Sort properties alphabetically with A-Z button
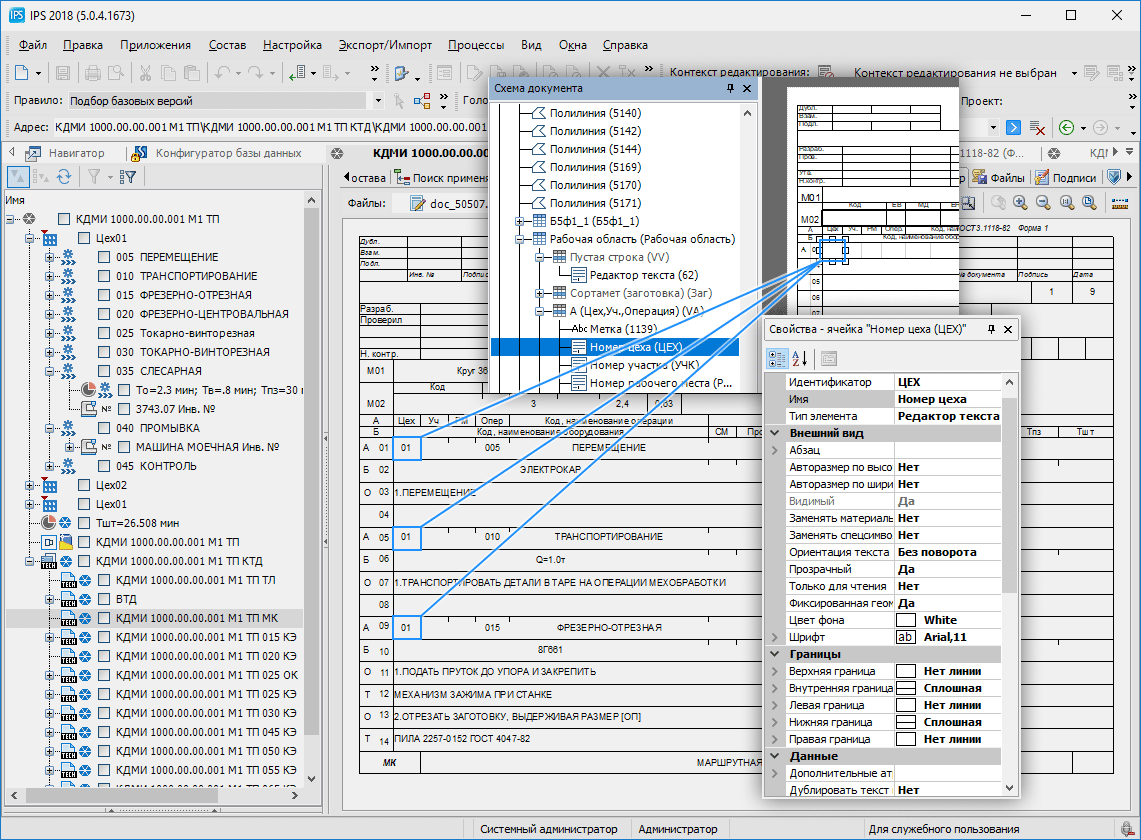This screenshot has width=1141, height=840. 800,359
